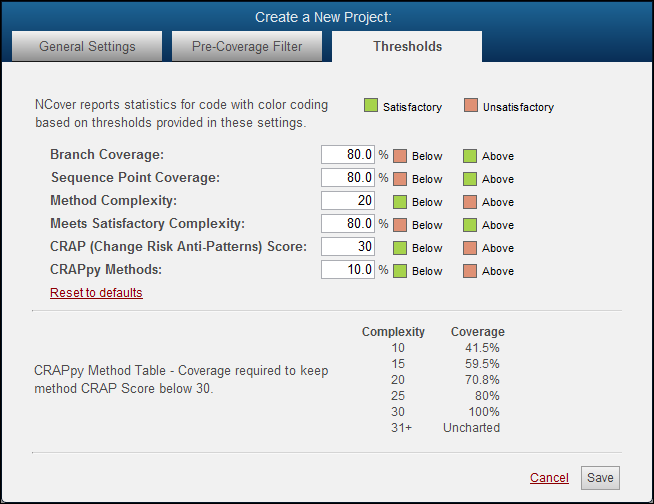
Task: Click Reset to defaults link
Action: 96,293
